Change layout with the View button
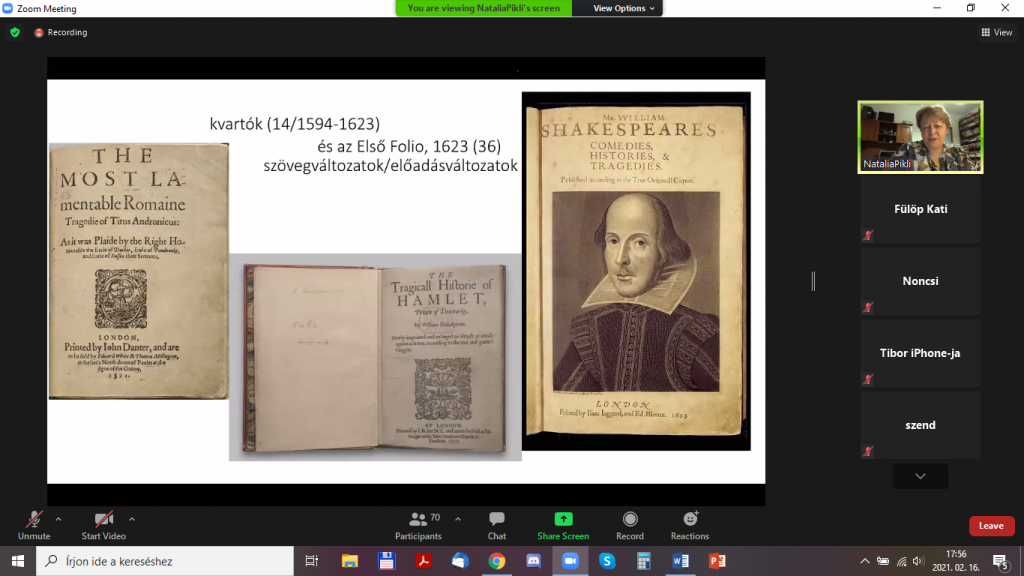 pos(997,32)
